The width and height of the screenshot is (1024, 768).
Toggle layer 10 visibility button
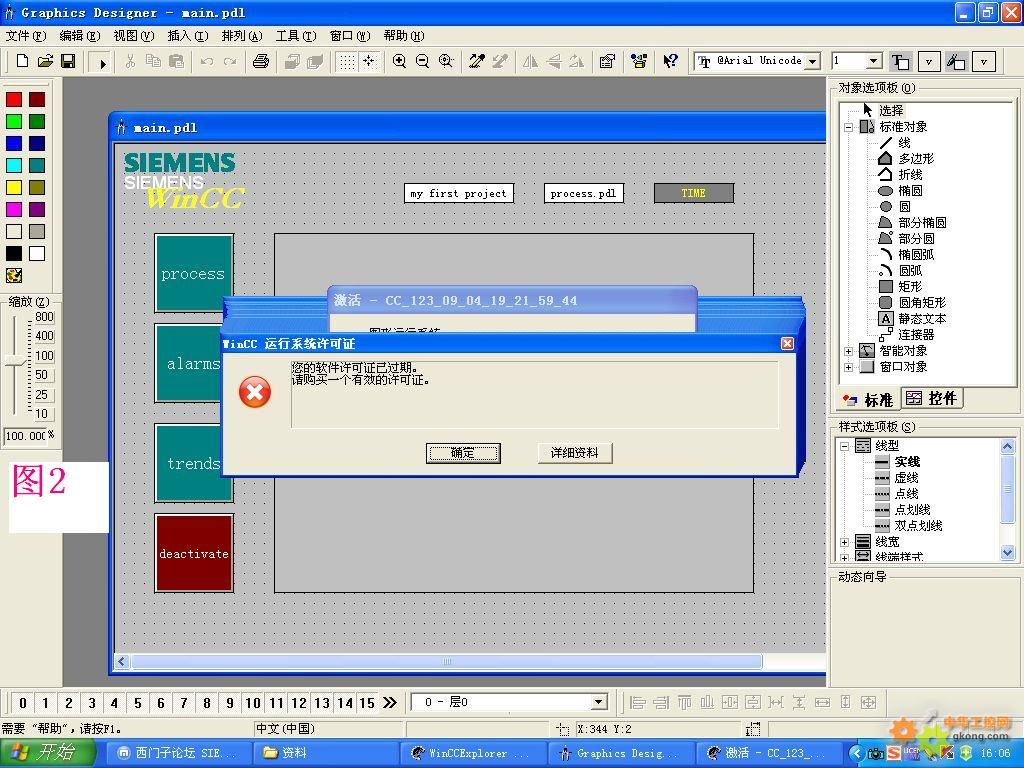253,703
